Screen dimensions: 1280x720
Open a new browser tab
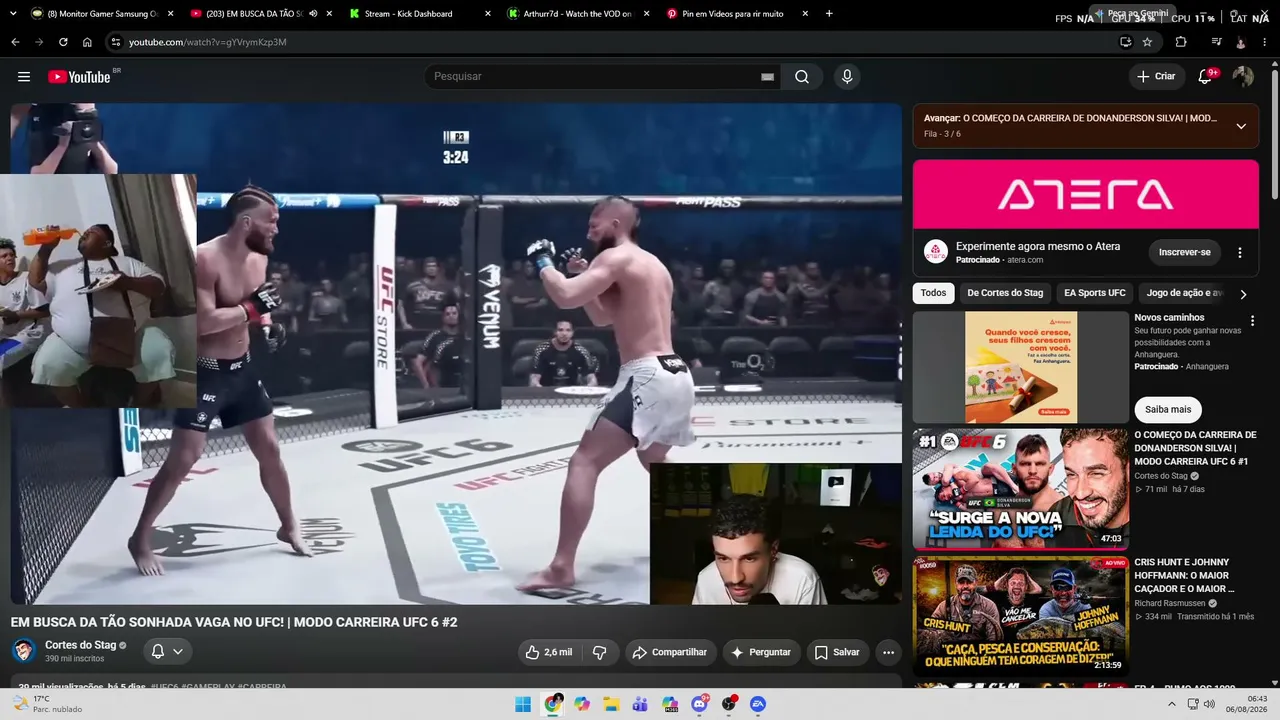pos(829,14)
